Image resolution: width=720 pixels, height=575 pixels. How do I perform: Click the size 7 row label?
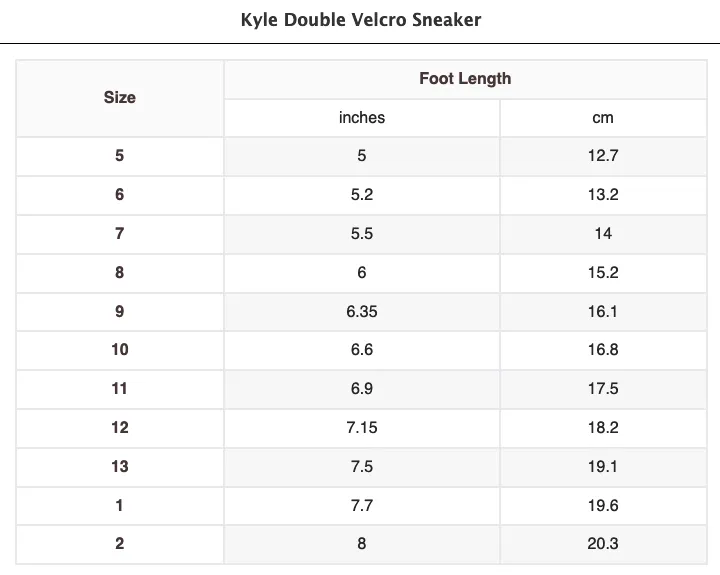point(120,234)
